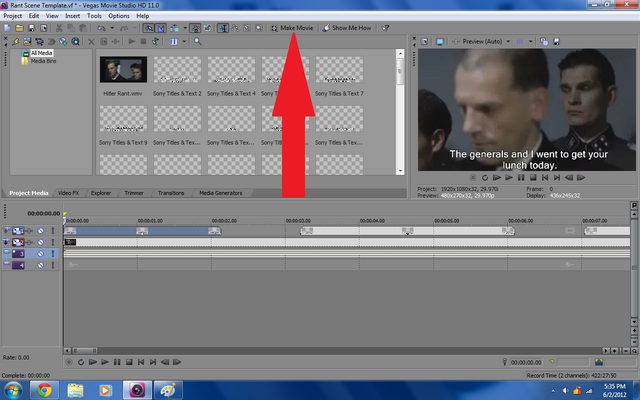Viewport: 640px width, 400px height.
Task: Select Sony Titles & Text 2 media
Action: pos(177,69)
